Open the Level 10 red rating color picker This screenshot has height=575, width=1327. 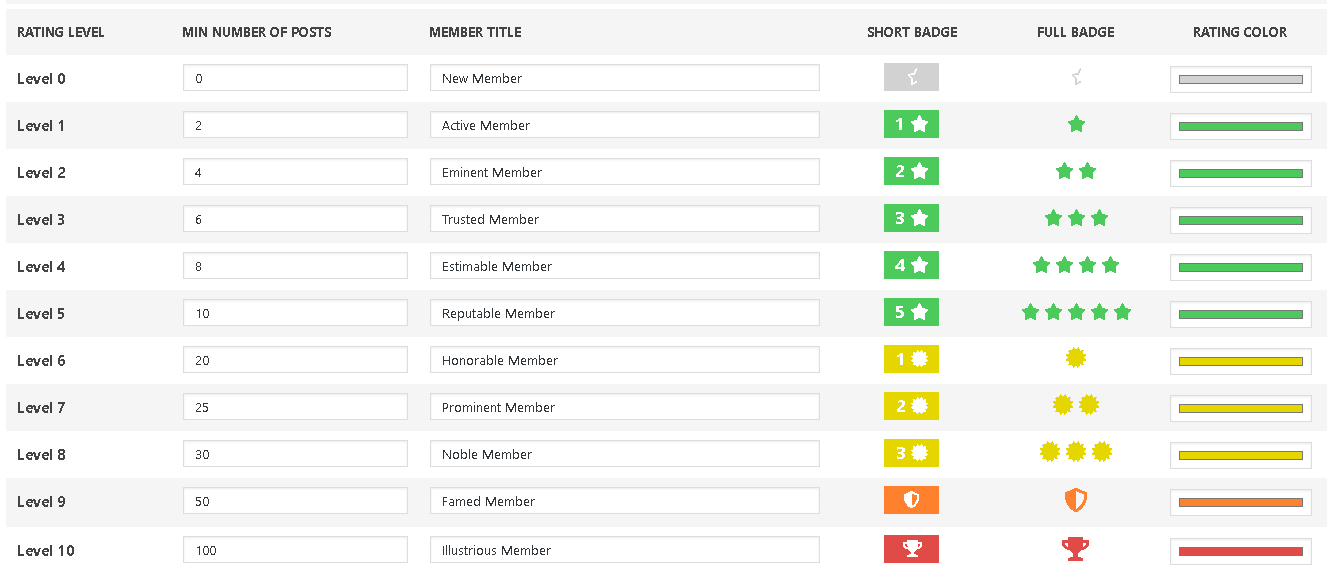pyautogui.click(x=1241, y=551)
